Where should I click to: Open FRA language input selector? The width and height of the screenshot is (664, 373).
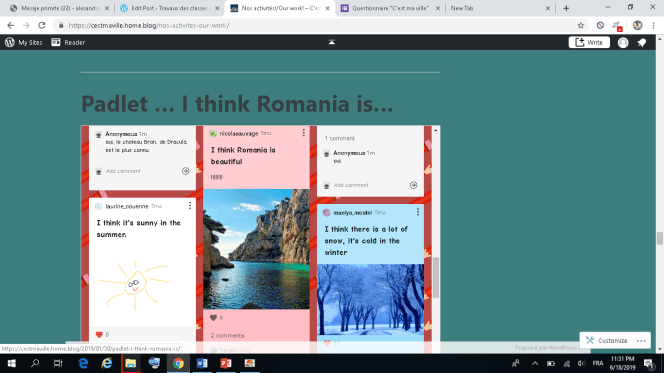click(598, 363)
